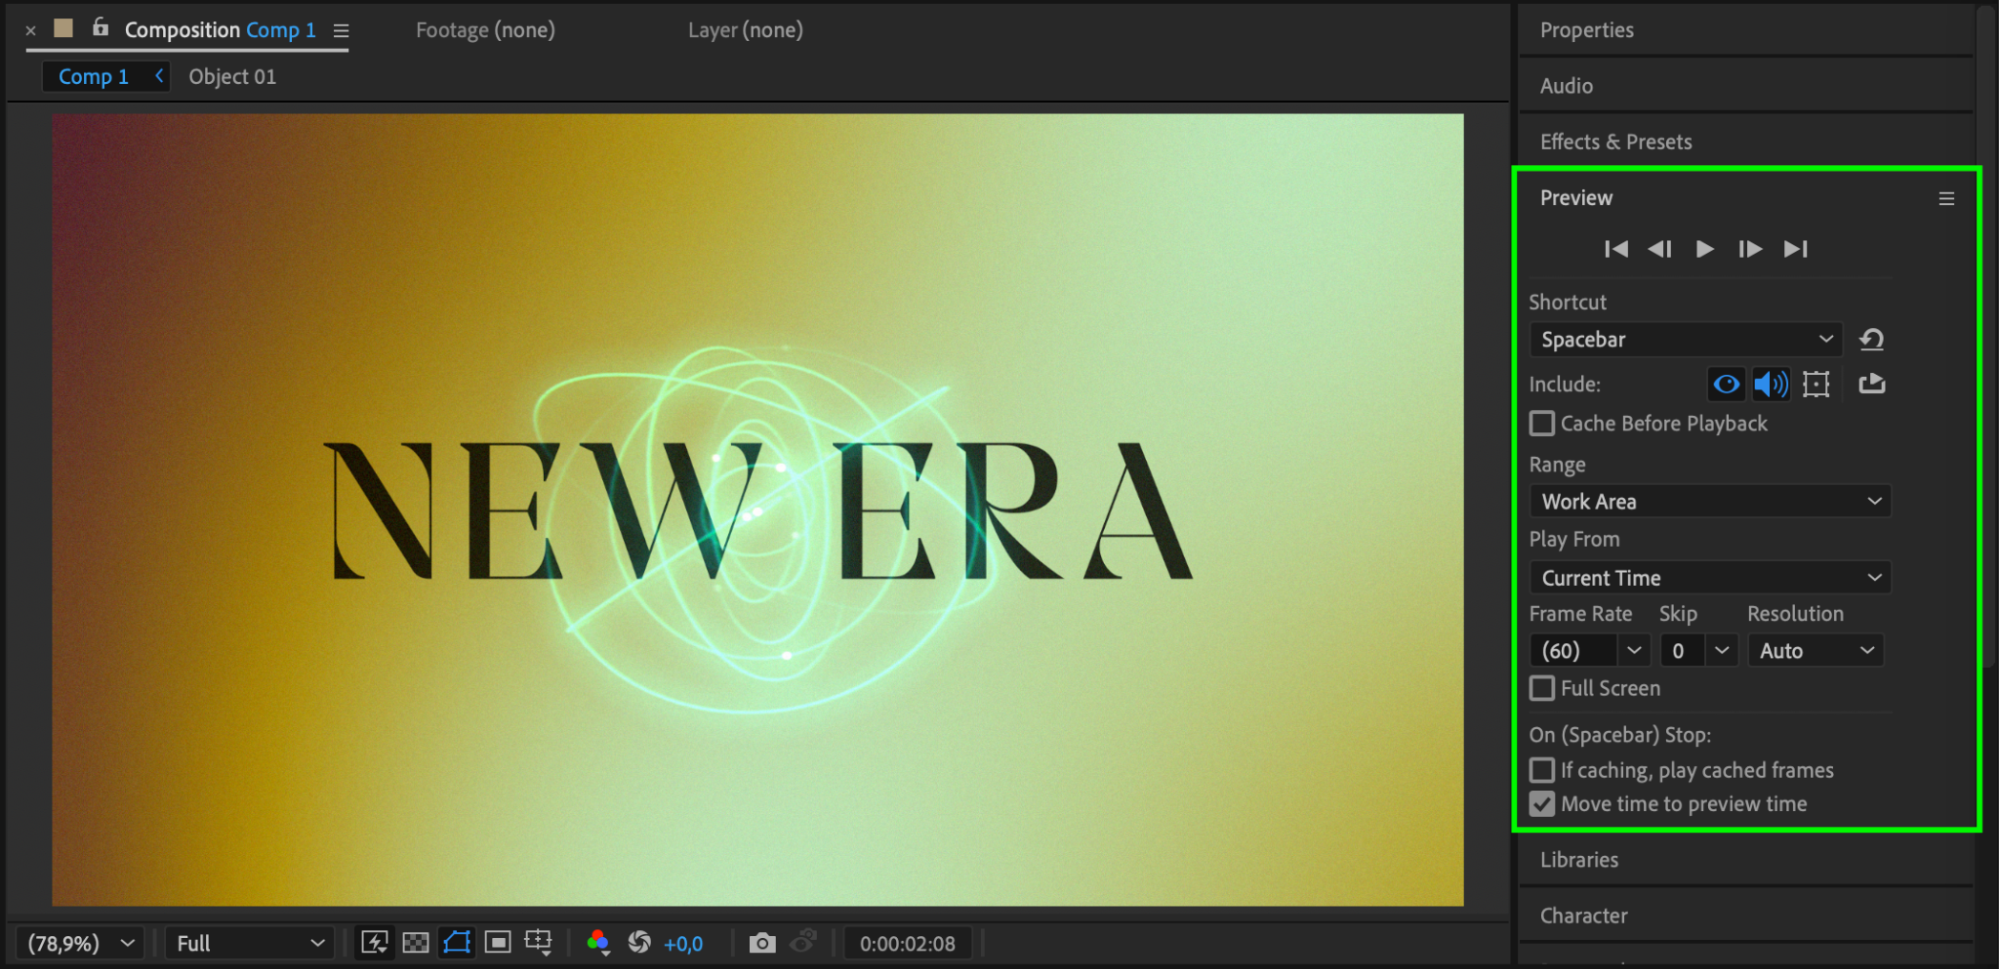Screen dimensions: 1999x970
Task: Jump to the first frame
Action: tap(1616, 249)
